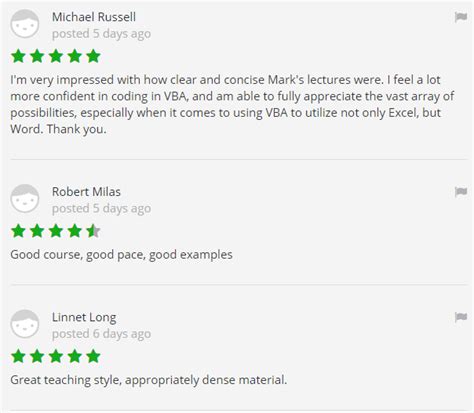Viewport: 474px width, 413px height.
Task: Click the first star of Michael Russell's rating
Action: pyautogui.click(x=18, y=56)
